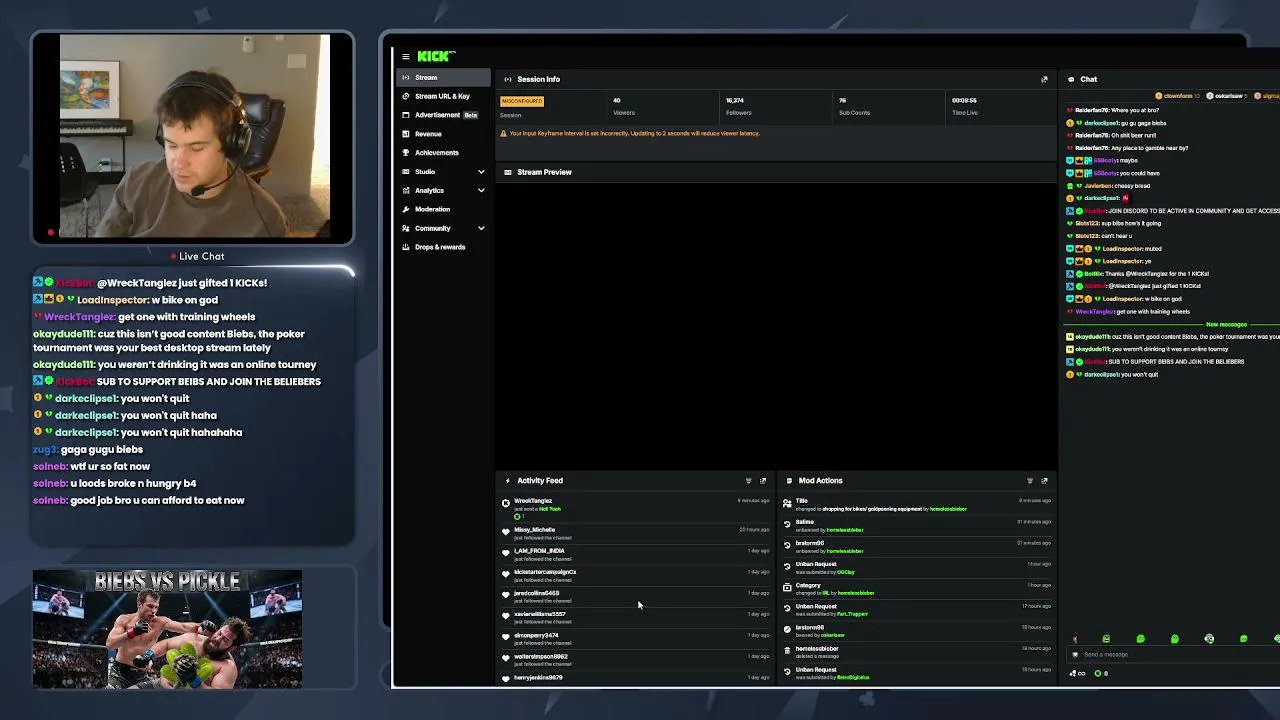
Task: Click the Chat panel header icon
Action: pos(1070,79)
